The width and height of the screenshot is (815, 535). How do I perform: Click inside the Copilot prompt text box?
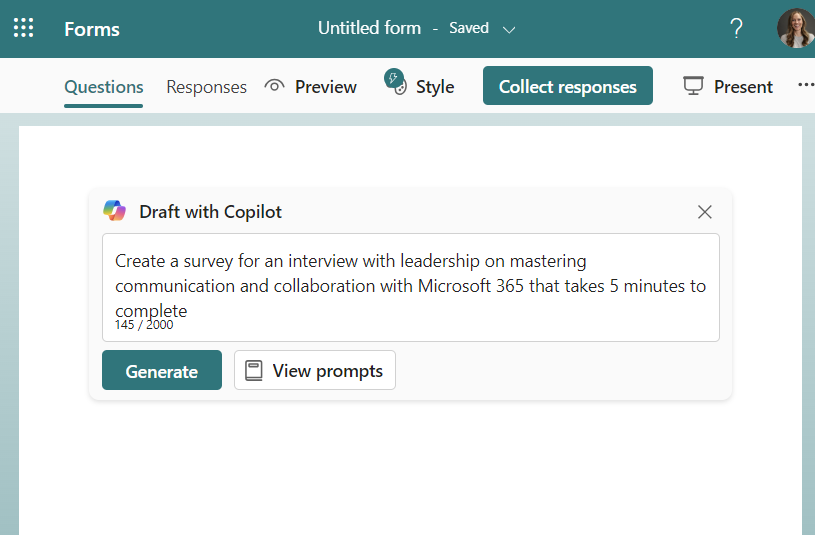411,288
